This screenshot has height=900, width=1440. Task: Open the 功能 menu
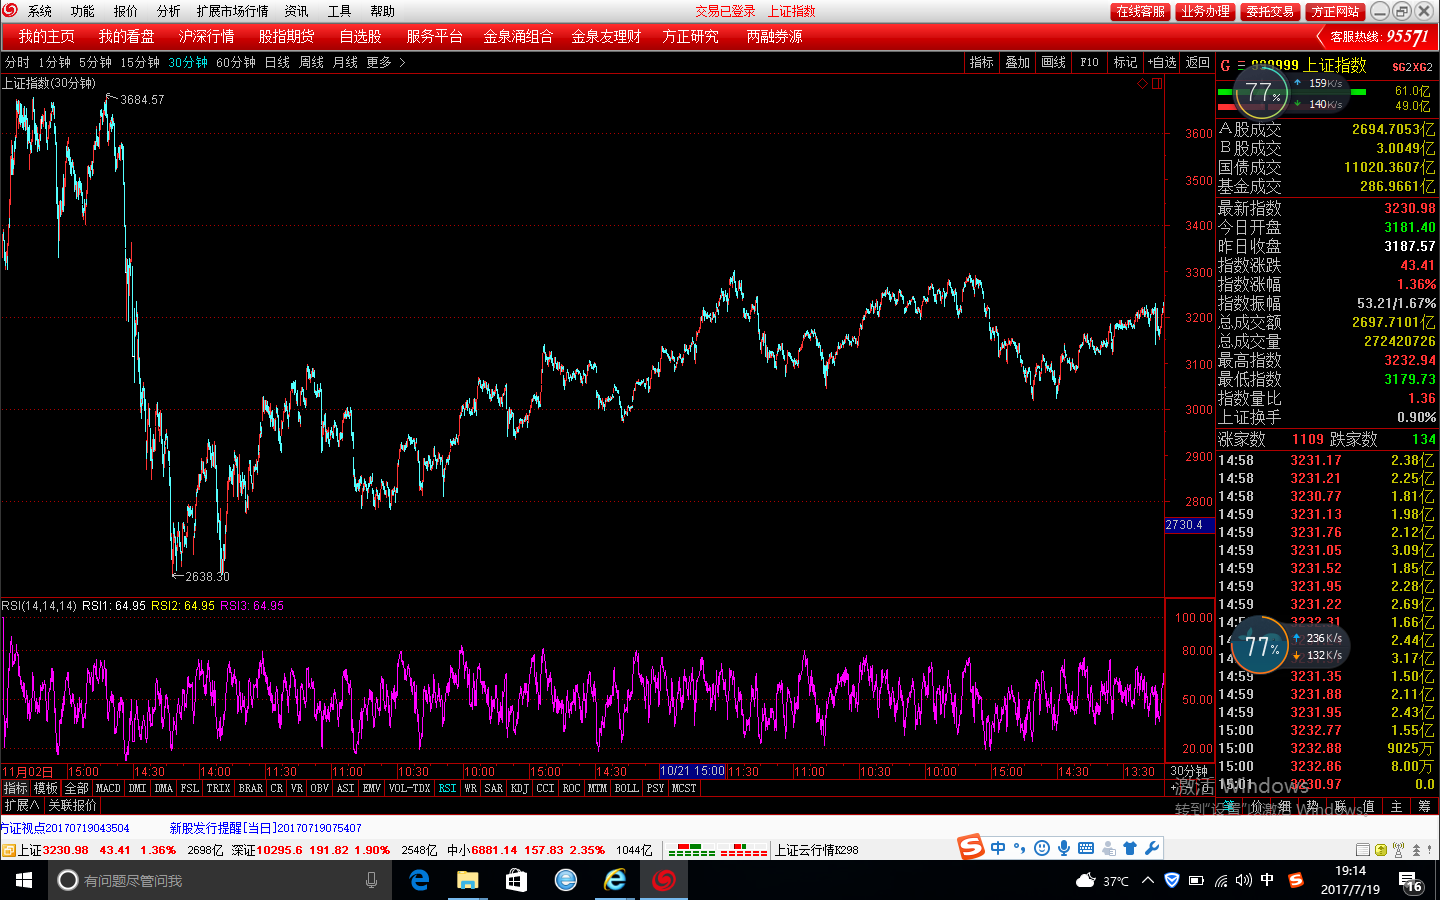[x=83, y=11]
